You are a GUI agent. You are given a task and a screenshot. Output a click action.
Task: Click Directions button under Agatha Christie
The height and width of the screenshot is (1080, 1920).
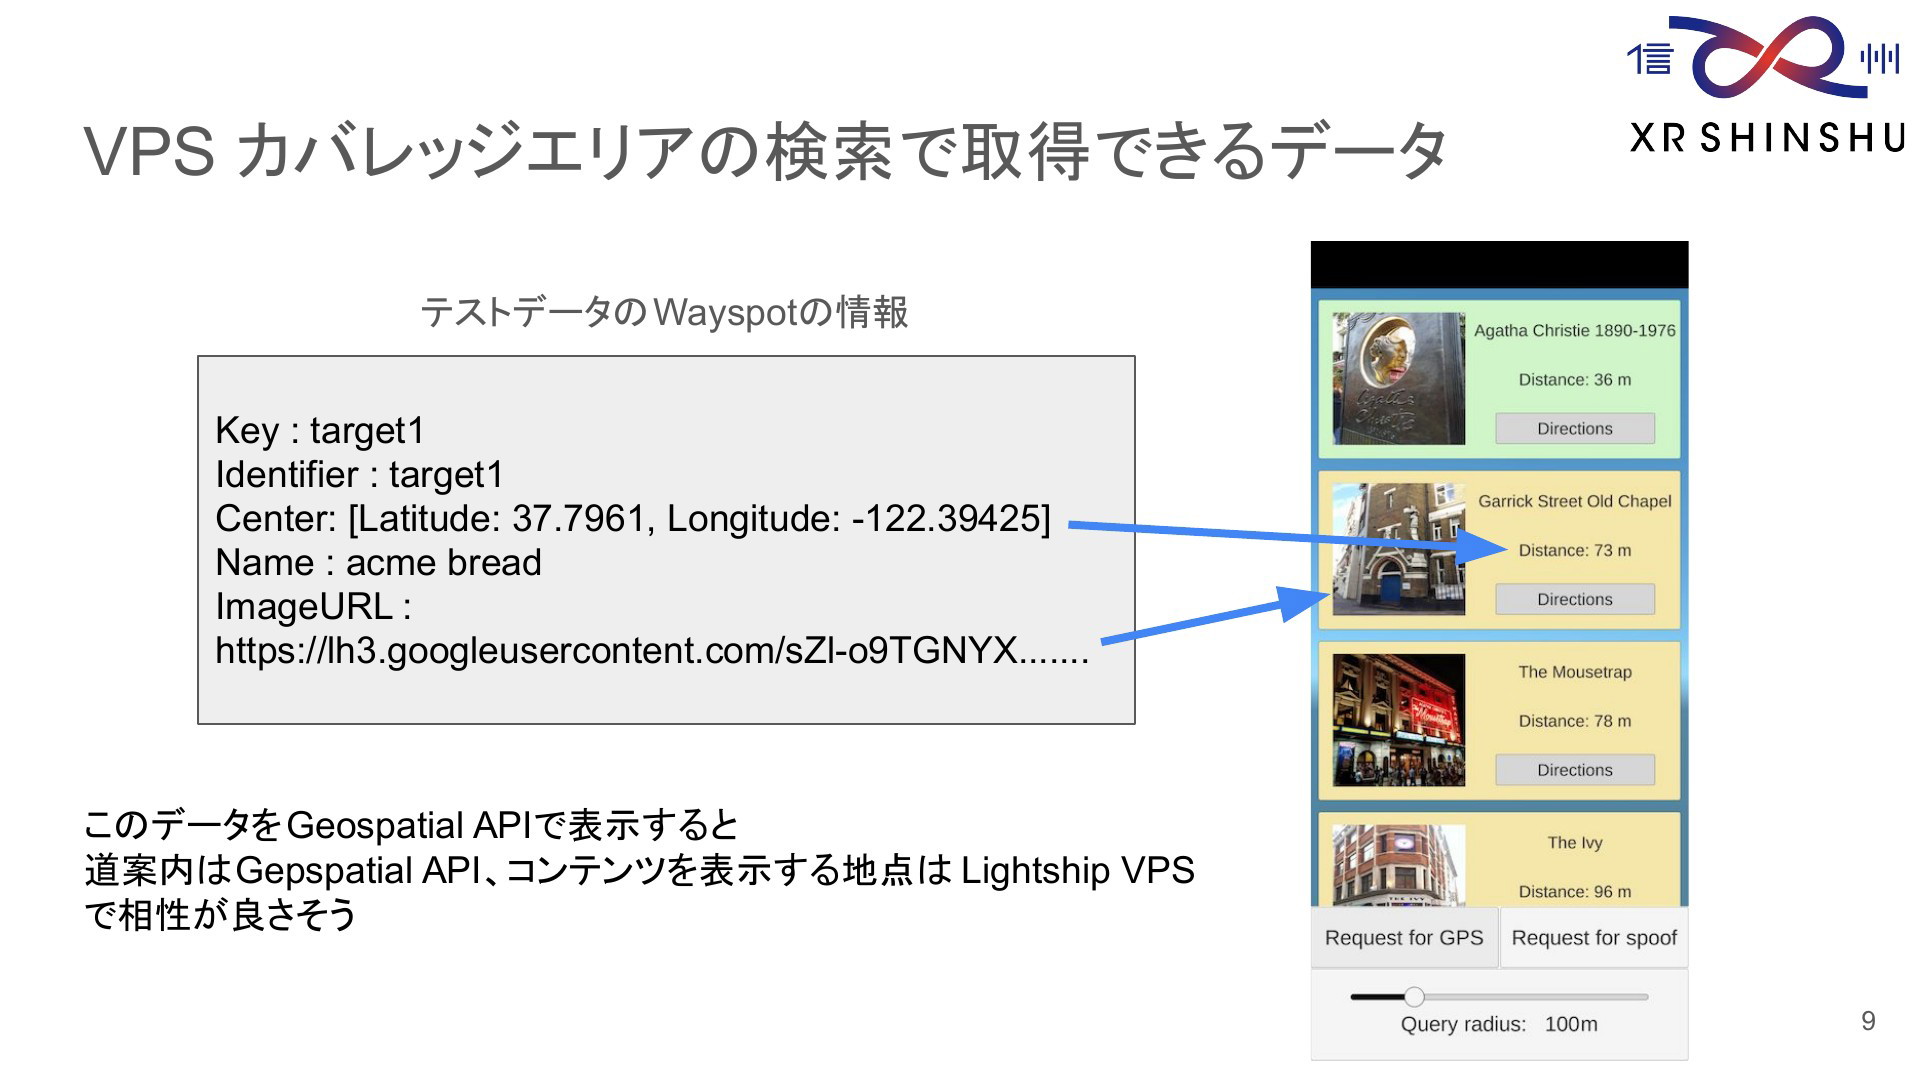[x=1575, y=428]
